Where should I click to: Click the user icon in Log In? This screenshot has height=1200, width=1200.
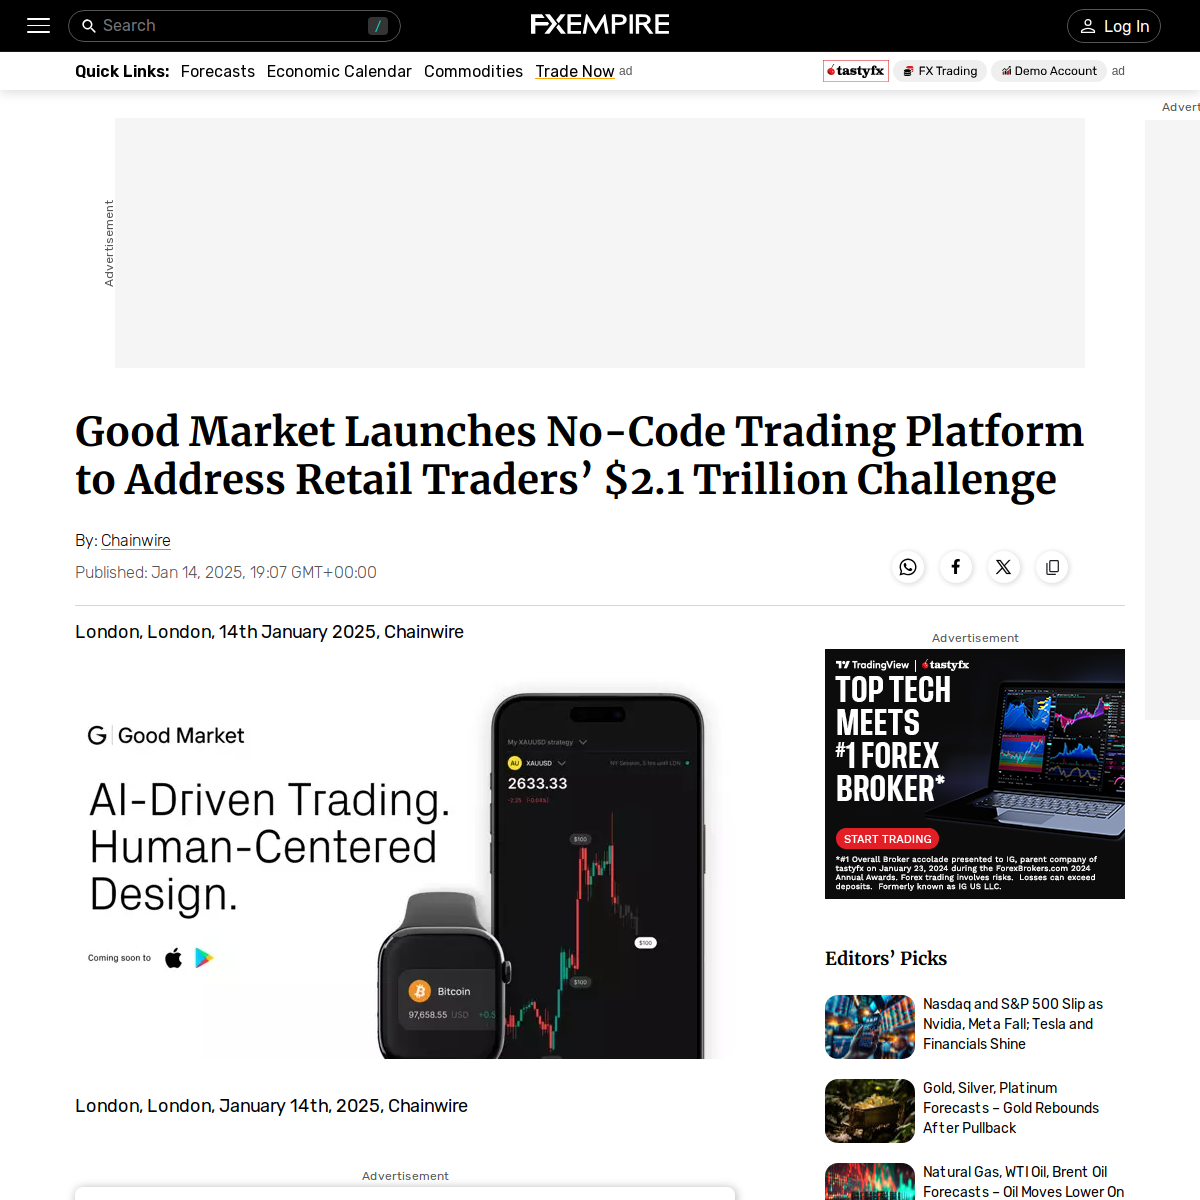coord(1088,26)
